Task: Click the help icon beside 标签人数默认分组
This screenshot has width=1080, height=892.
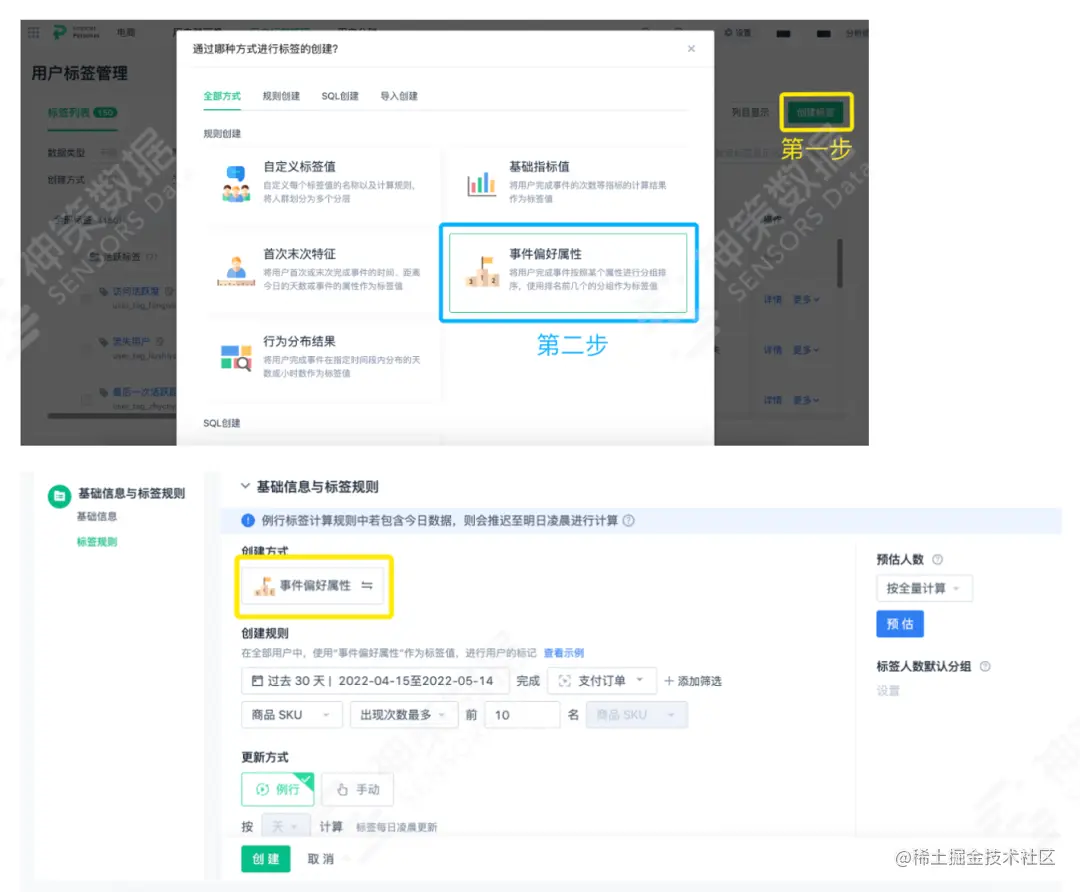Action: click(x=985, y=666)
